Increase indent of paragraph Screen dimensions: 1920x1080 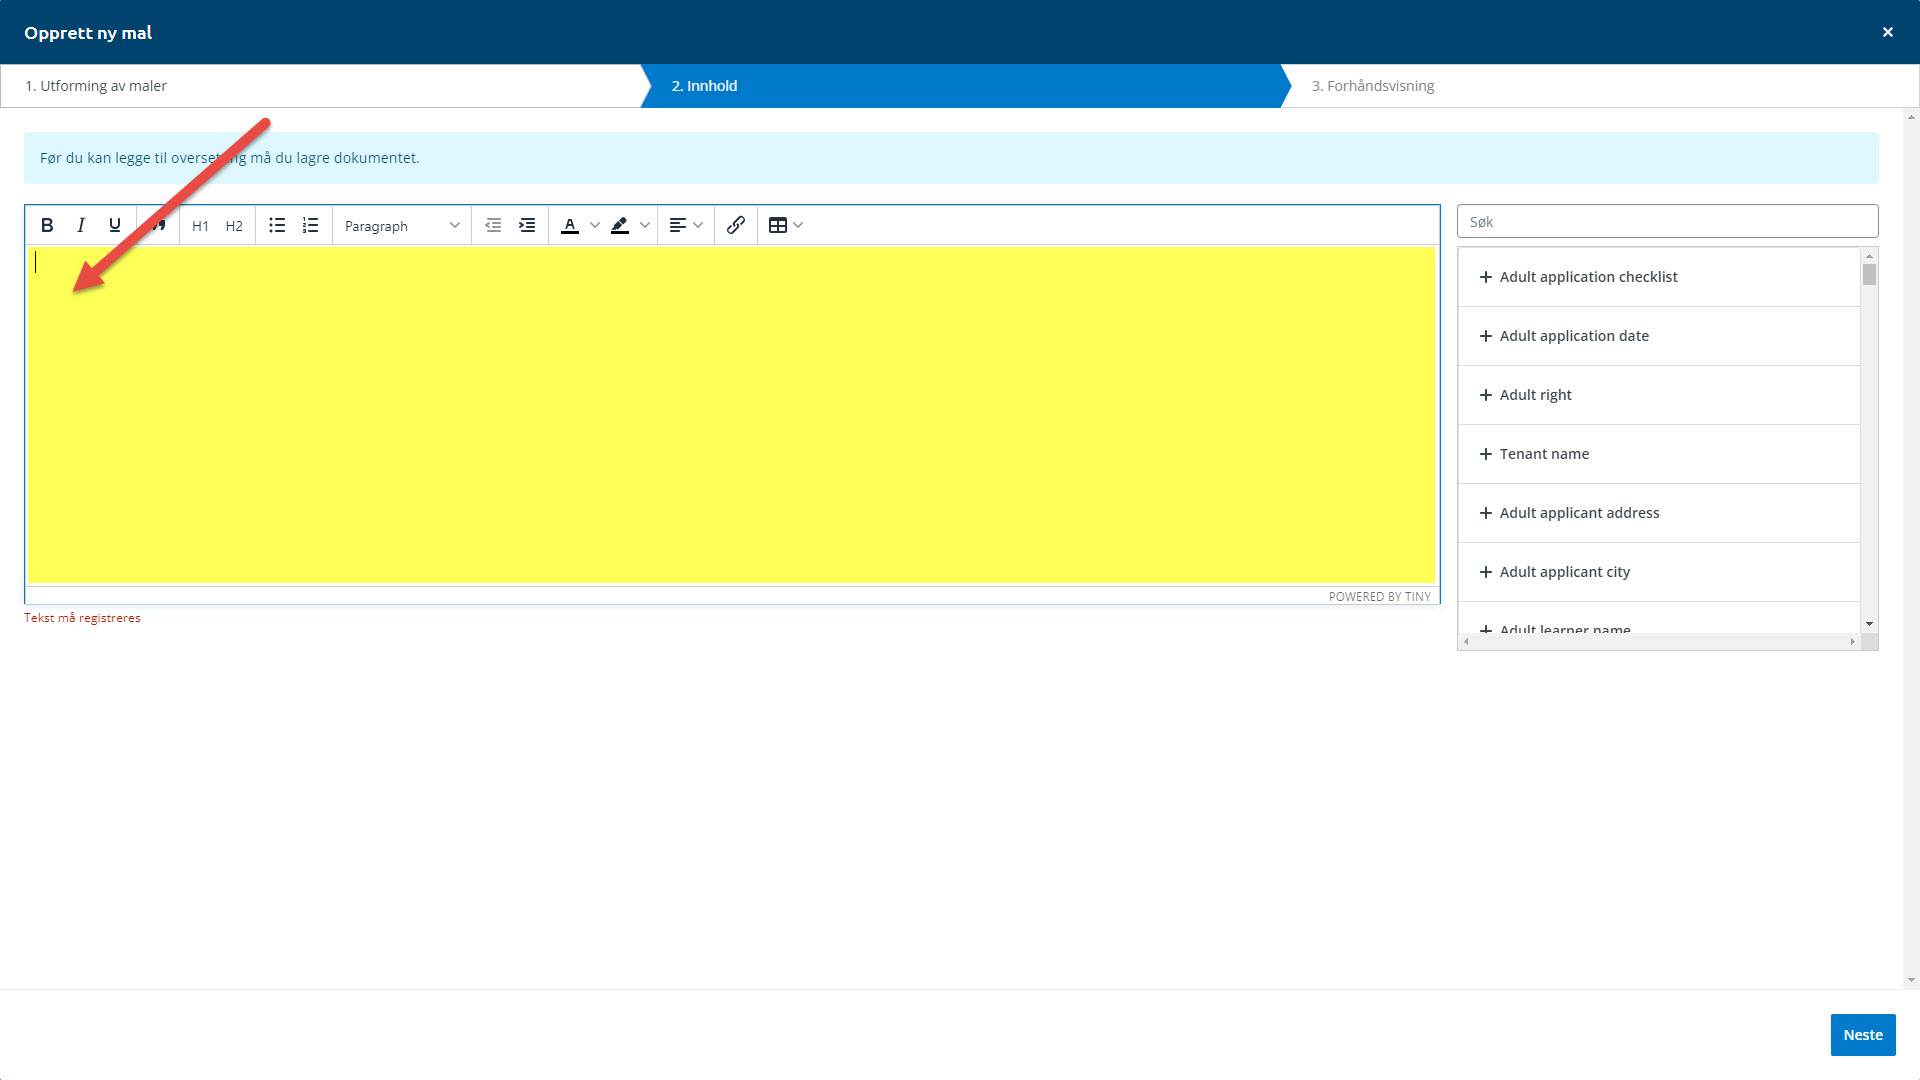[x=527, y=225]
